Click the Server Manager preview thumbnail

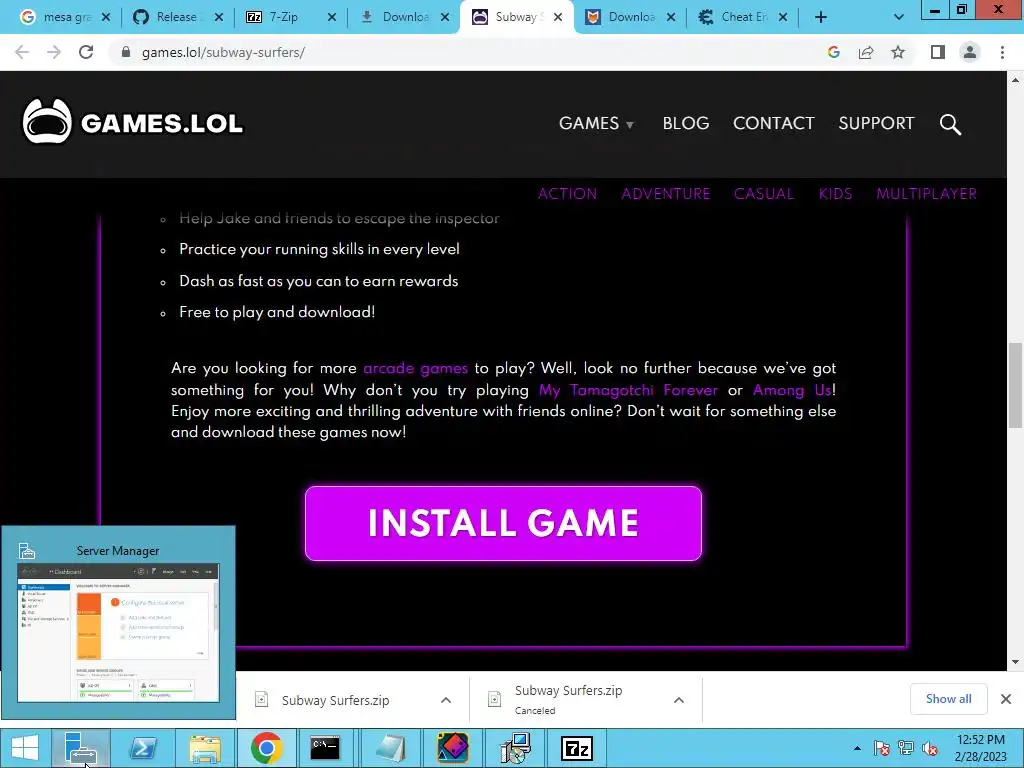(118, 633)
